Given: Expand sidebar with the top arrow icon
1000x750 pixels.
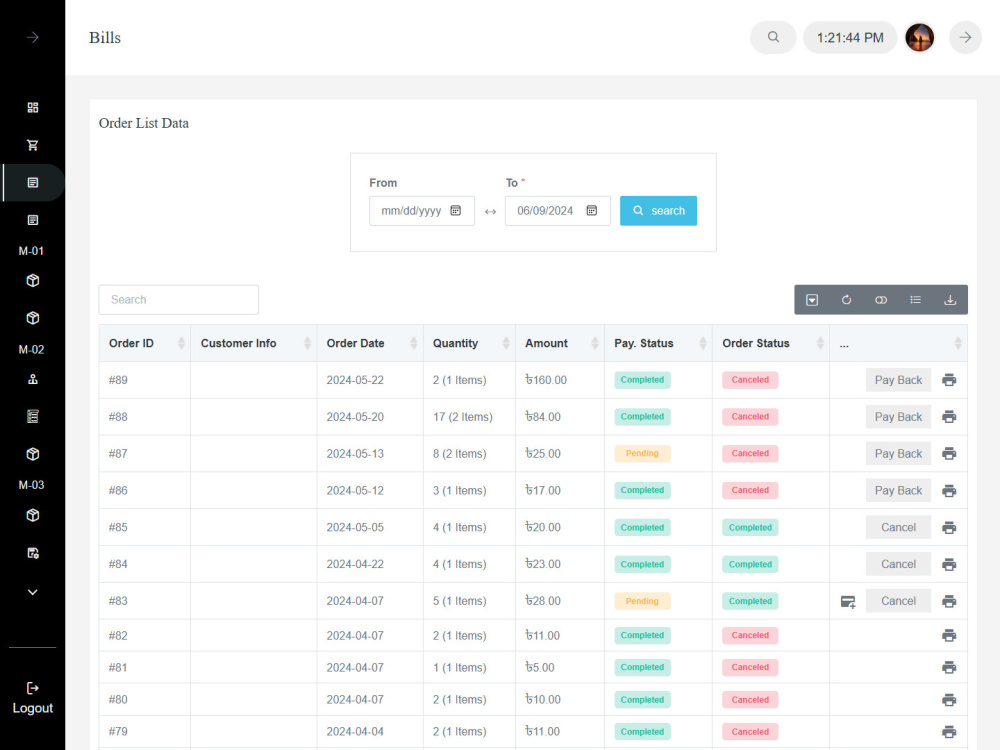Looking at the screenshot, I should pos(33,38).
